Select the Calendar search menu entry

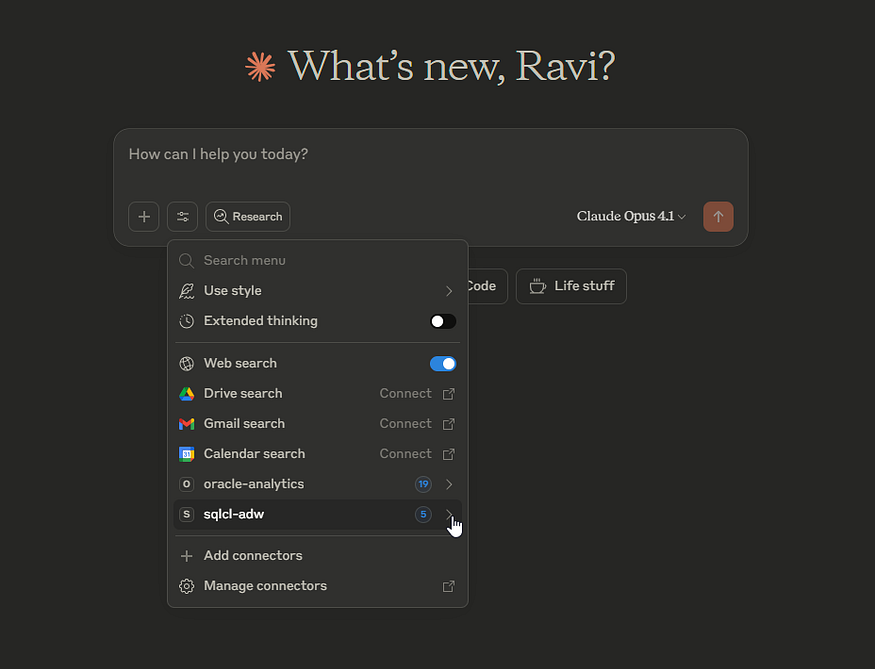point(318,454)
